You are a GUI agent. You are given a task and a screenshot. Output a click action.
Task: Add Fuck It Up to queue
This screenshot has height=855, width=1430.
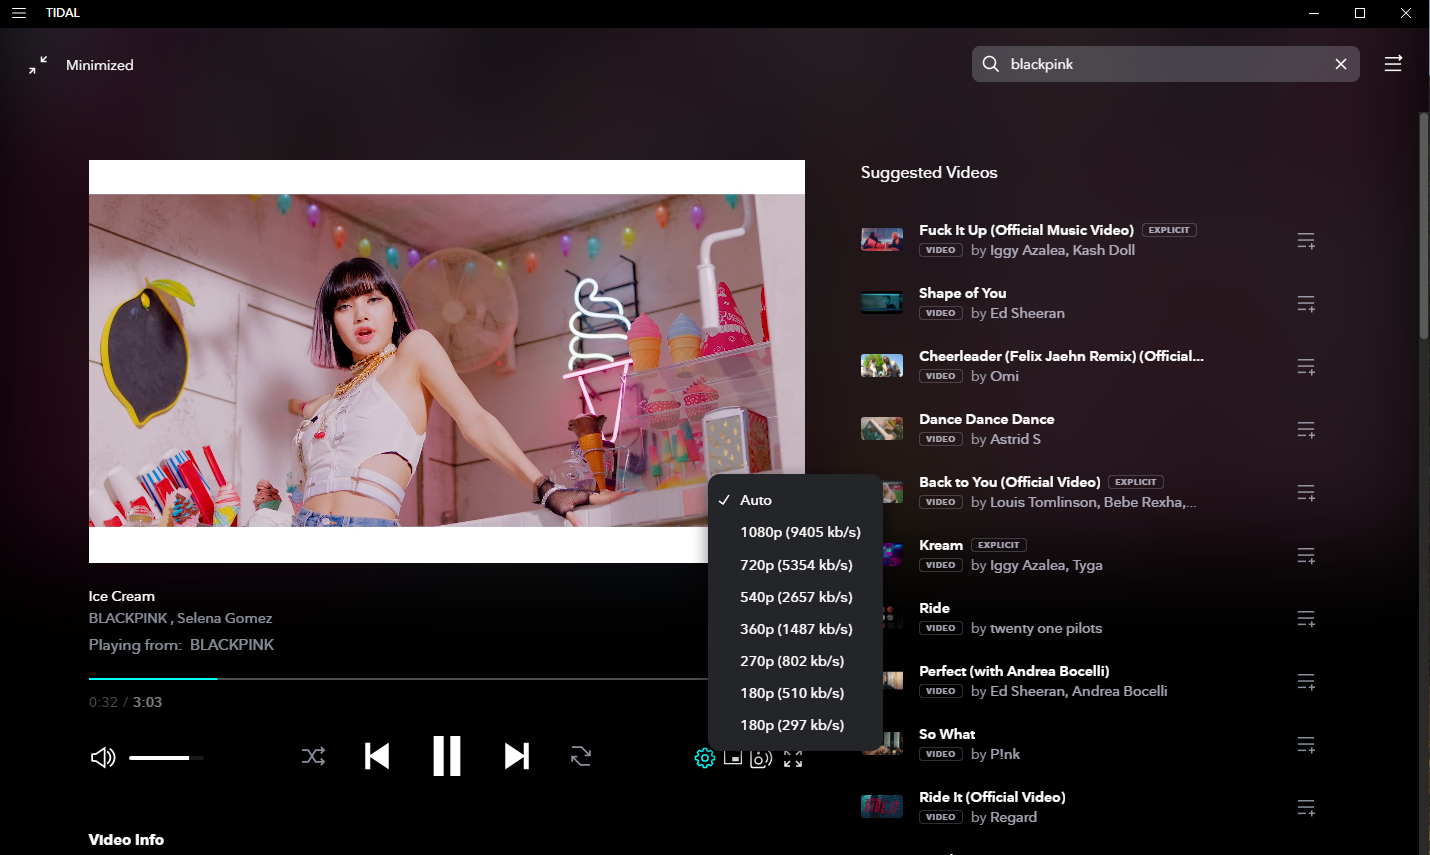1306,241
